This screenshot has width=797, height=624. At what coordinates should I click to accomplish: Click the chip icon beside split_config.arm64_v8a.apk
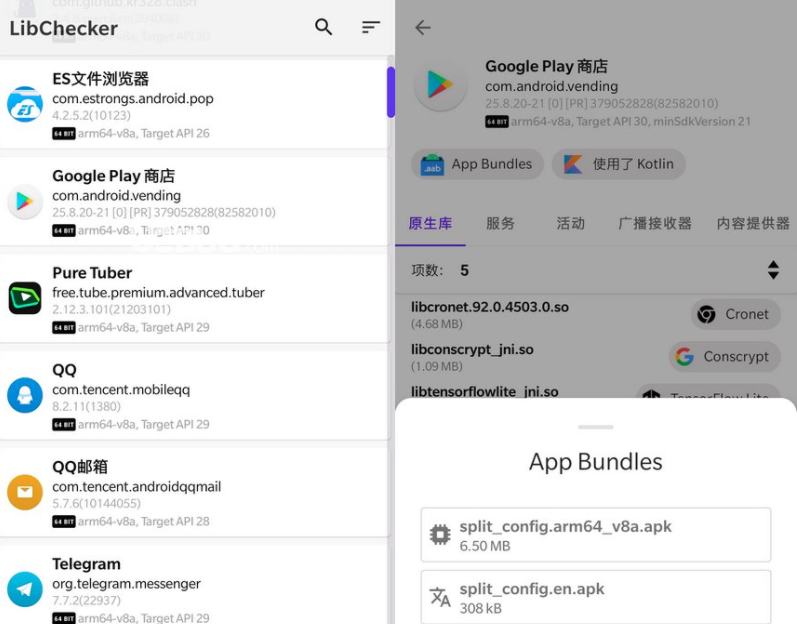tap(440, 535)
